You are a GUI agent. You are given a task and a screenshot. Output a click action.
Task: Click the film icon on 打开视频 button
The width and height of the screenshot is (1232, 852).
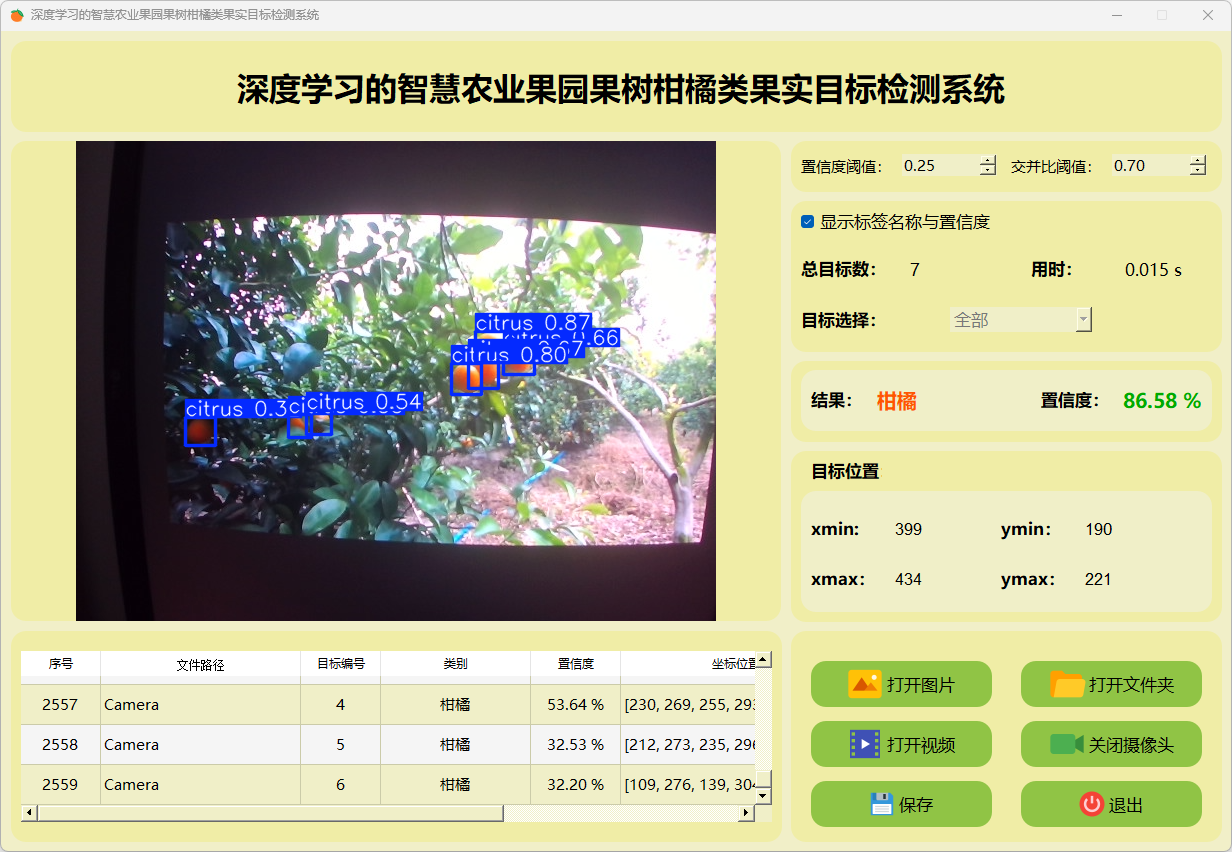click(x=864, y=744)
